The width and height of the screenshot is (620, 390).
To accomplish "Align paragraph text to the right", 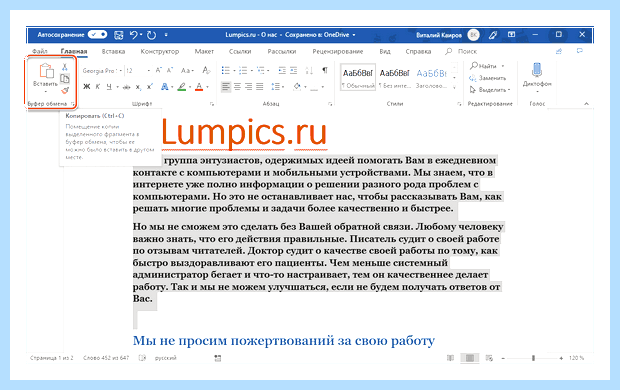I will (248, 86).
